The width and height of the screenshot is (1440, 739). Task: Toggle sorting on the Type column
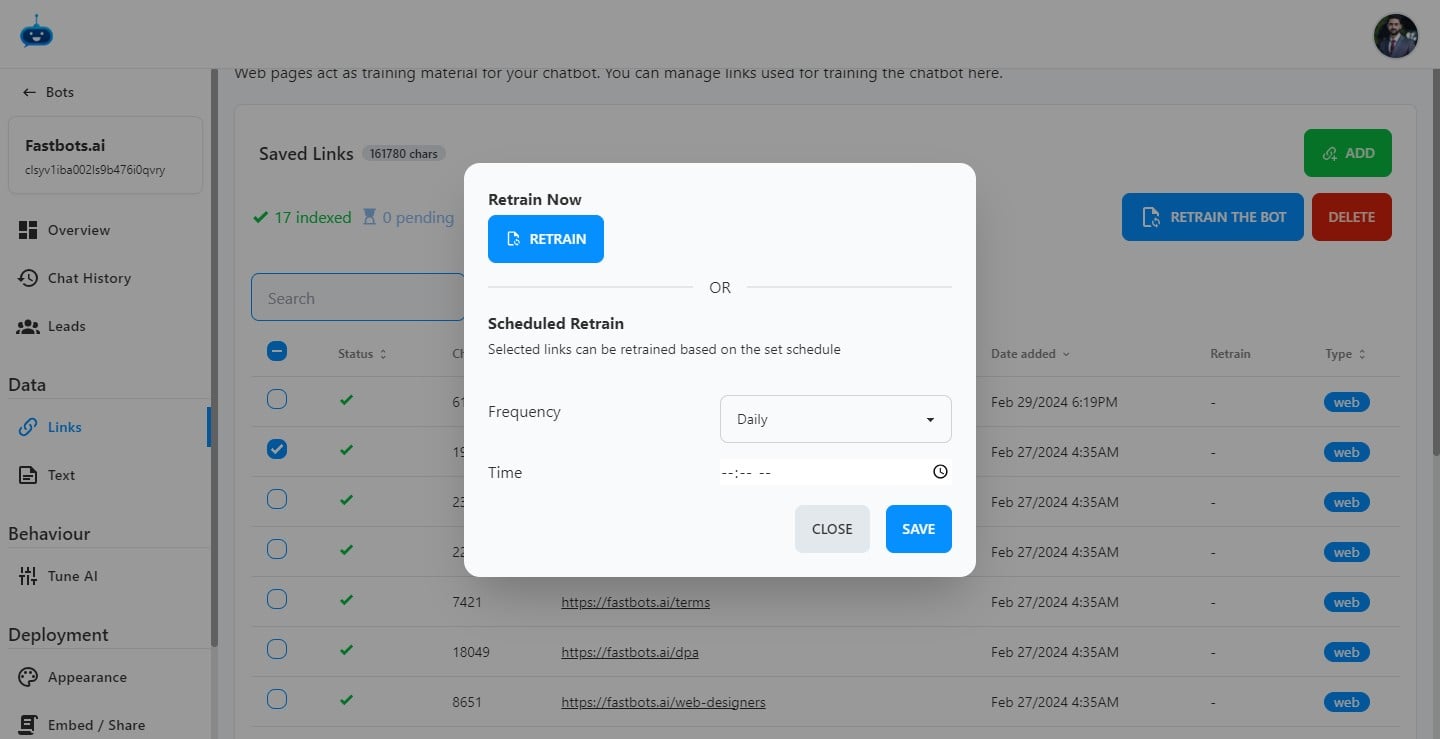1345,353
